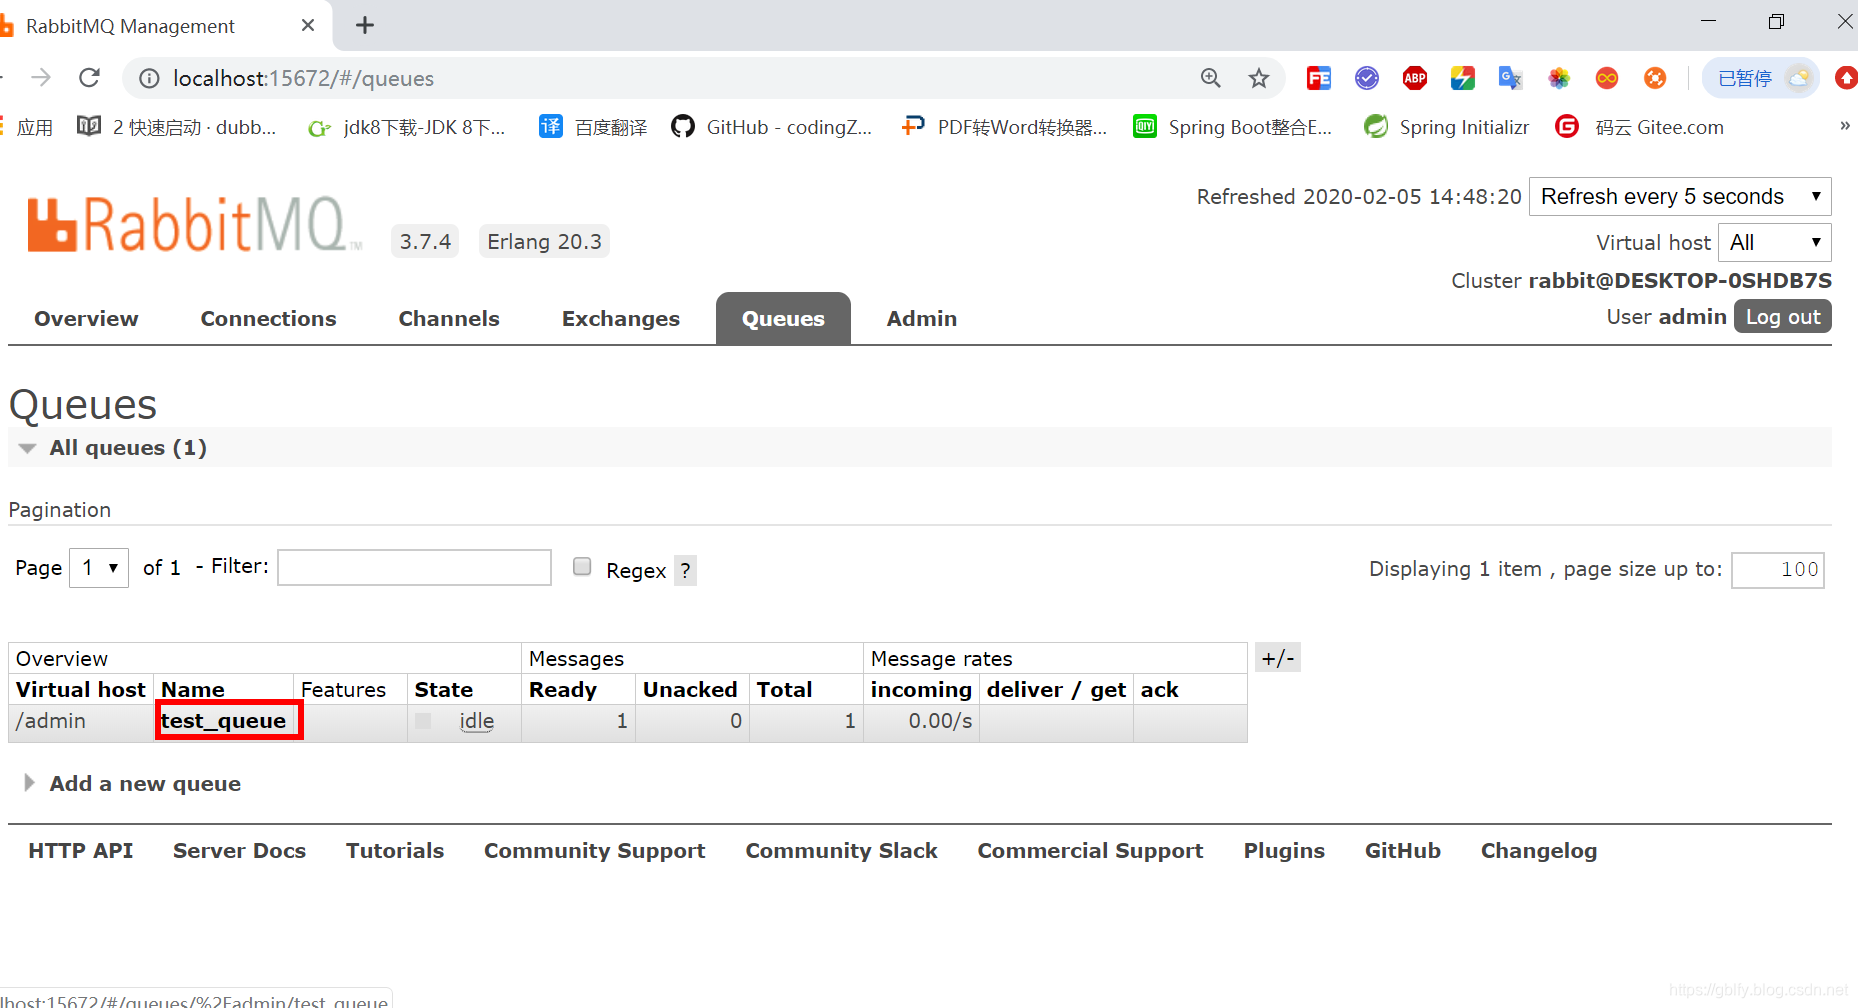1858x1008 pixels.
Task: Click the forward navigation arrow
Action: click(41, 78)
